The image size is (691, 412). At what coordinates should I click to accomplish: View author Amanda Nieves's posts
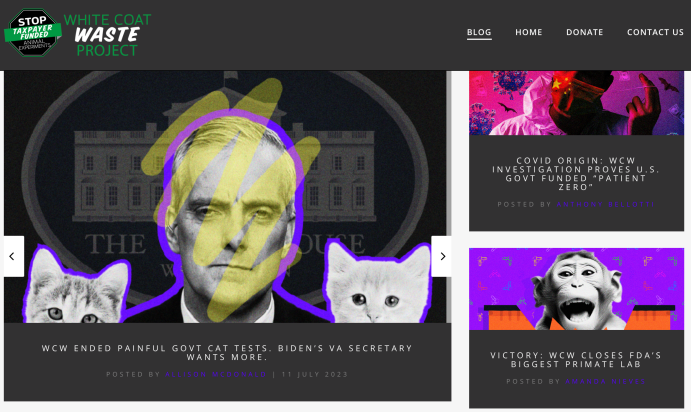[606, 382]
